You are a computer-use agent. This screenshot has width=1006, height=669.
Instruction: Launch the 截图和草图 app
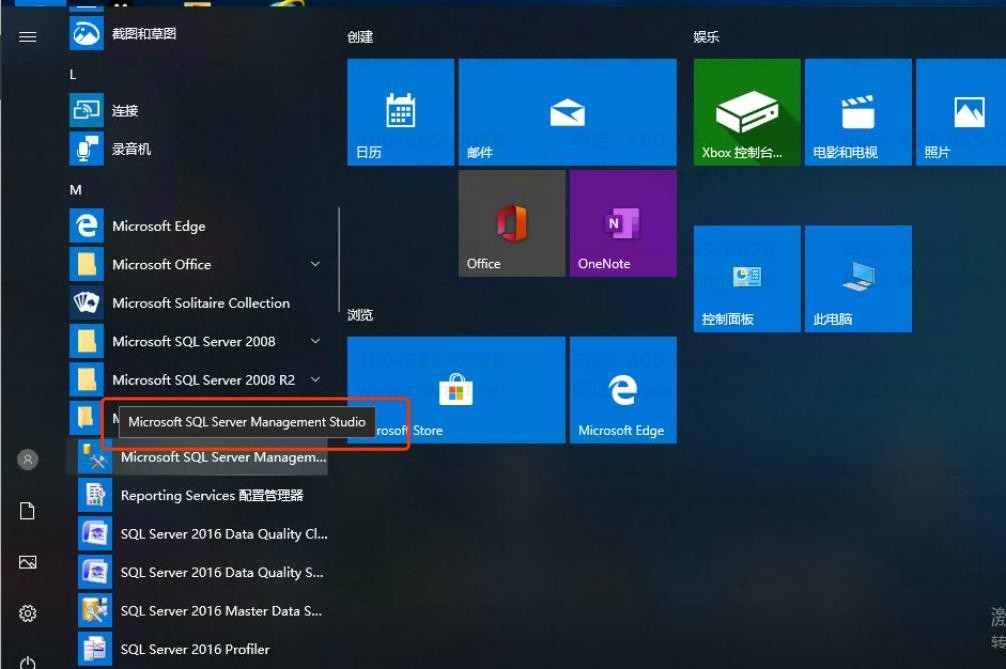click(x=196, y=33)
